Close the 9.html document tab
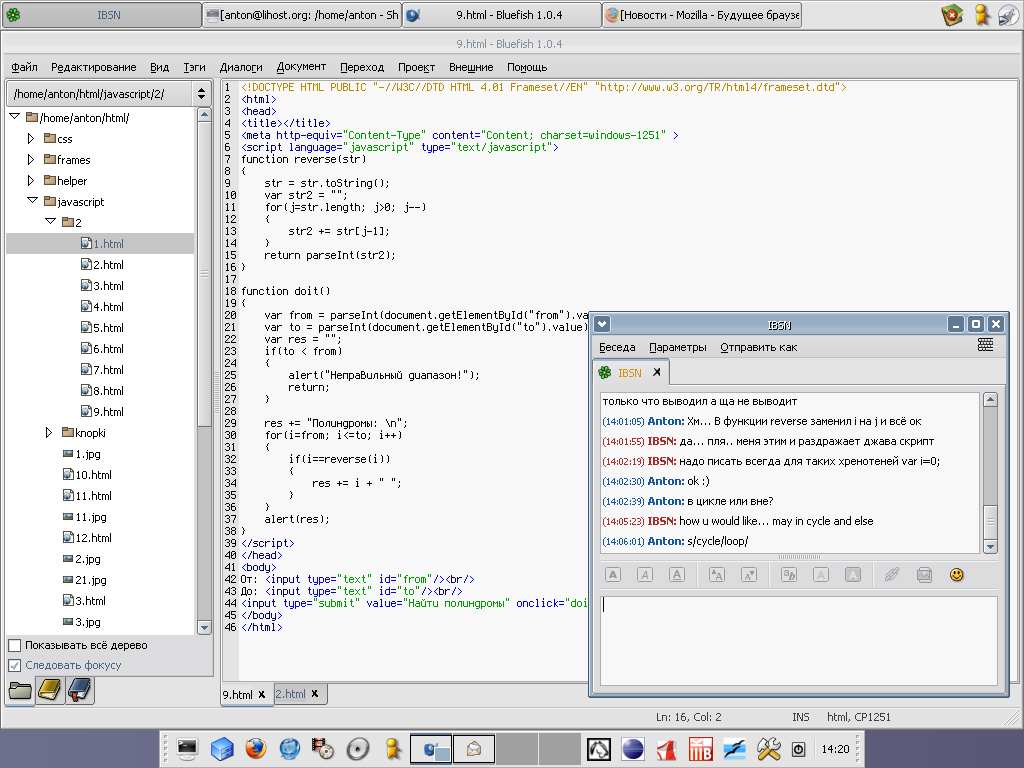 coord(262,694)
